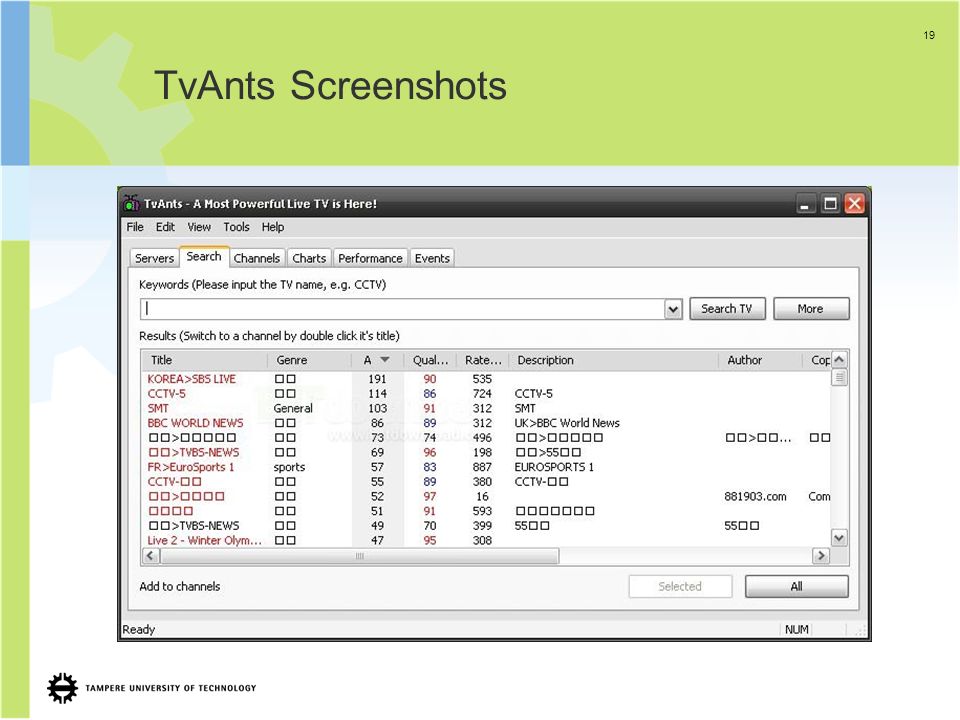
Task: Go to the Performance tab
Action: tap(370, 258)
